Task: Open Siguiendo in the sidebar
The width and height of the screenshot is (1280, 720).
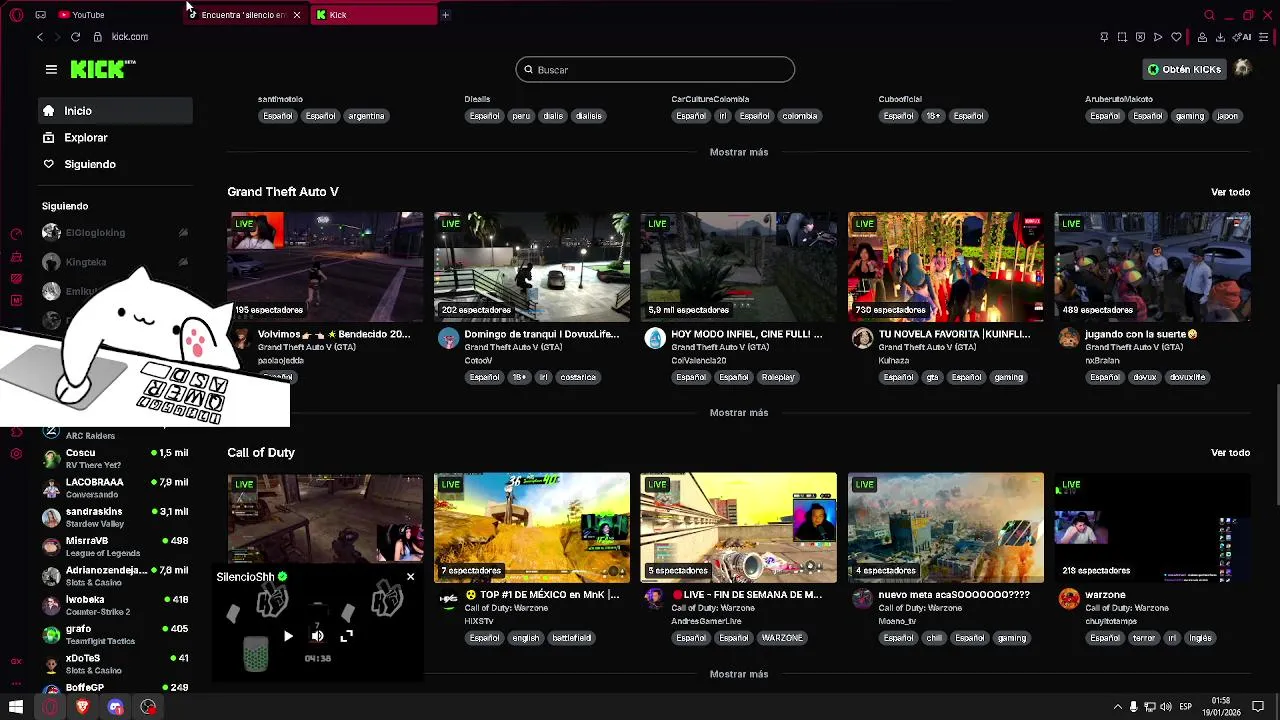Action: point(116,164)
